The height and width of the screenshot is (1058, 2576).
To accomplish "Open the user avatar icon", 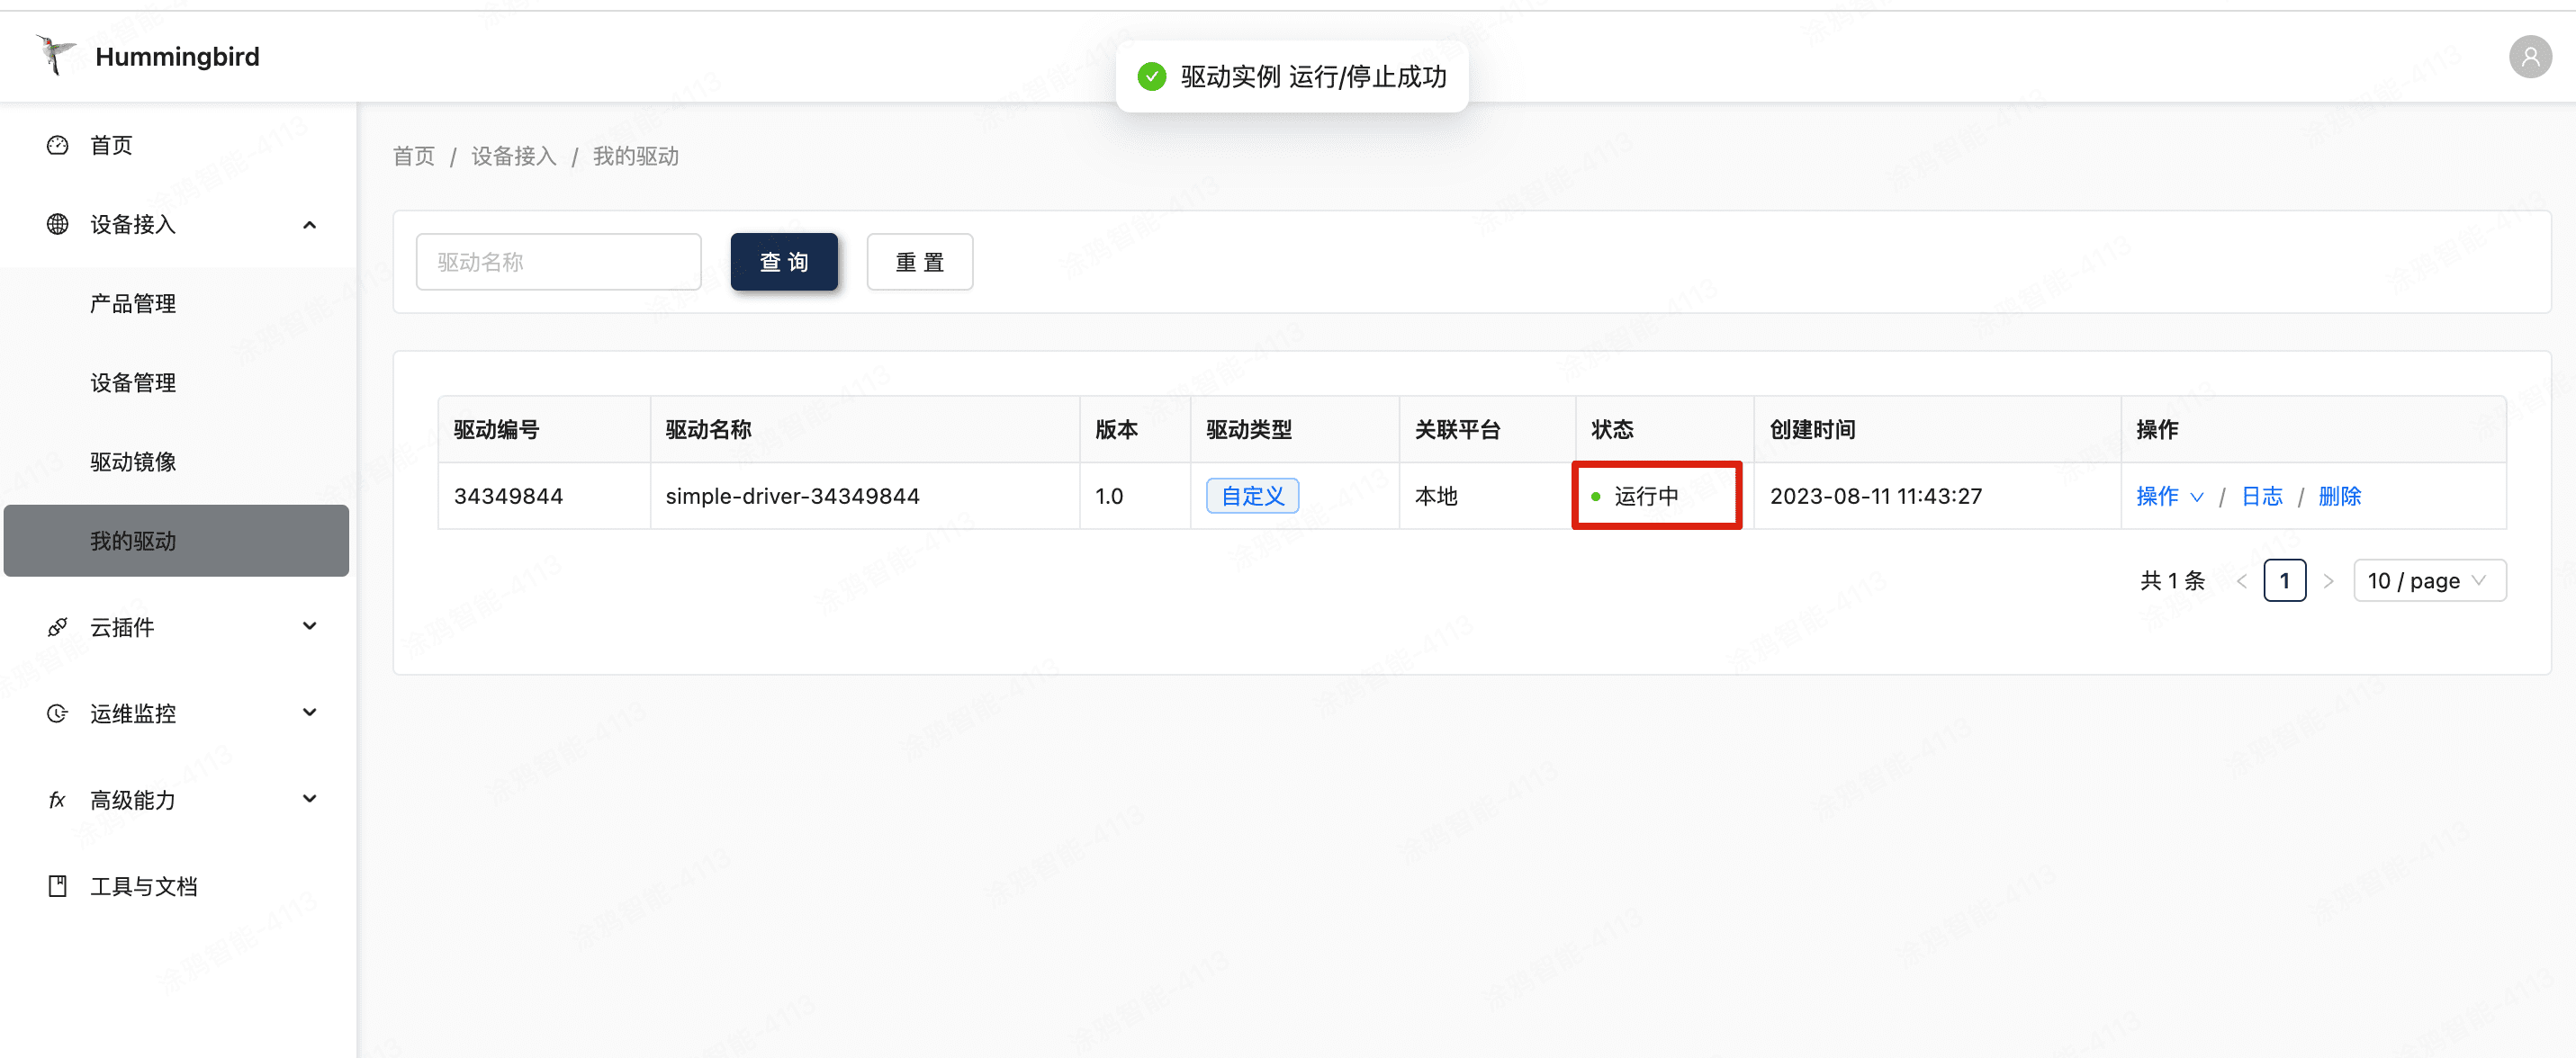I will pyautogui.click(x=2529, y=57).
